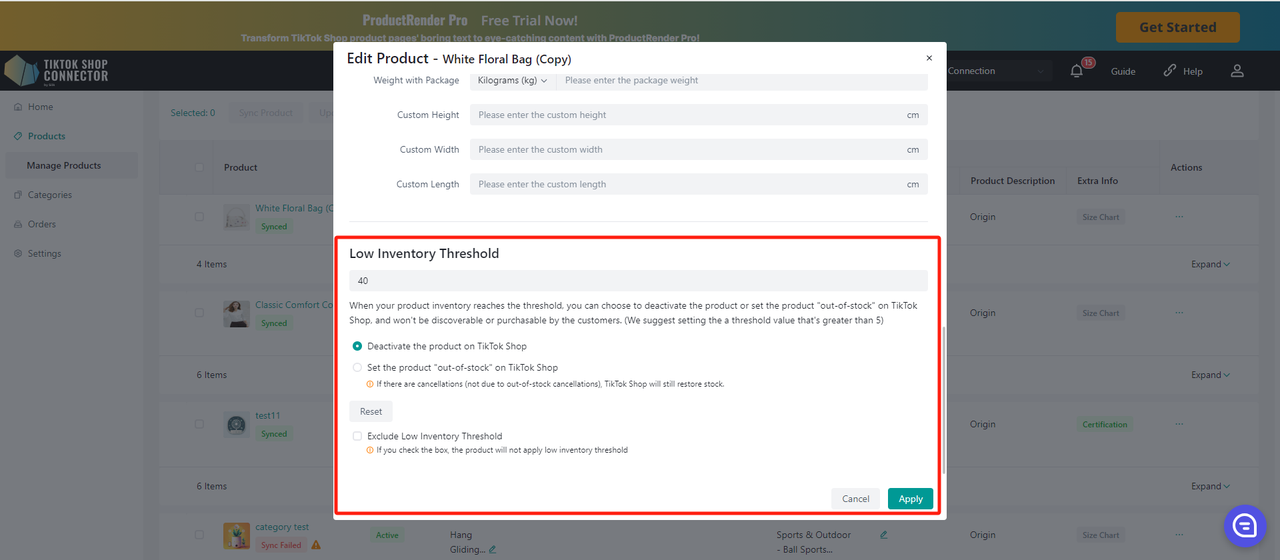Select Deactivate the product on TikTok Shop
This screenshot has width=1280, height=560.
(x=357, y=346)
